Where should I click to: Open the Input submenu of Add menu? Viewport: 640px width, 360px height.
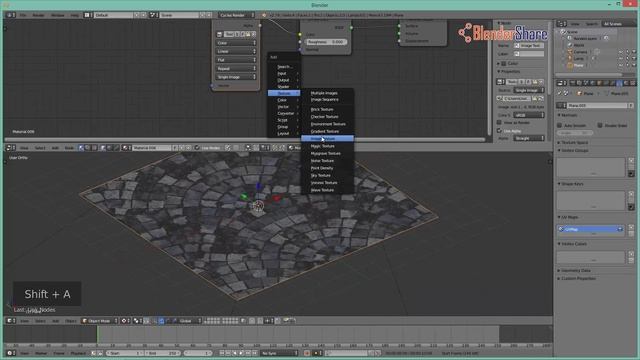click(284, 73)
